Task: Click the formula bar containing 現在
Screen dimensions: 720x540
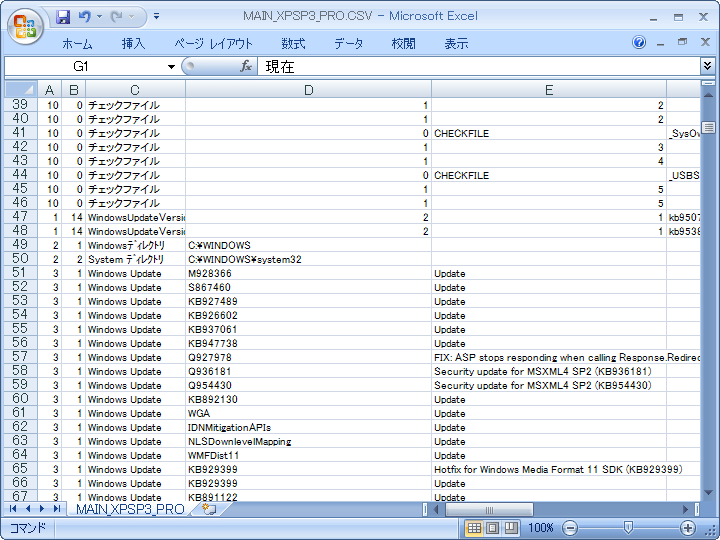Action: pyautogui.click(x=478, y=67)
